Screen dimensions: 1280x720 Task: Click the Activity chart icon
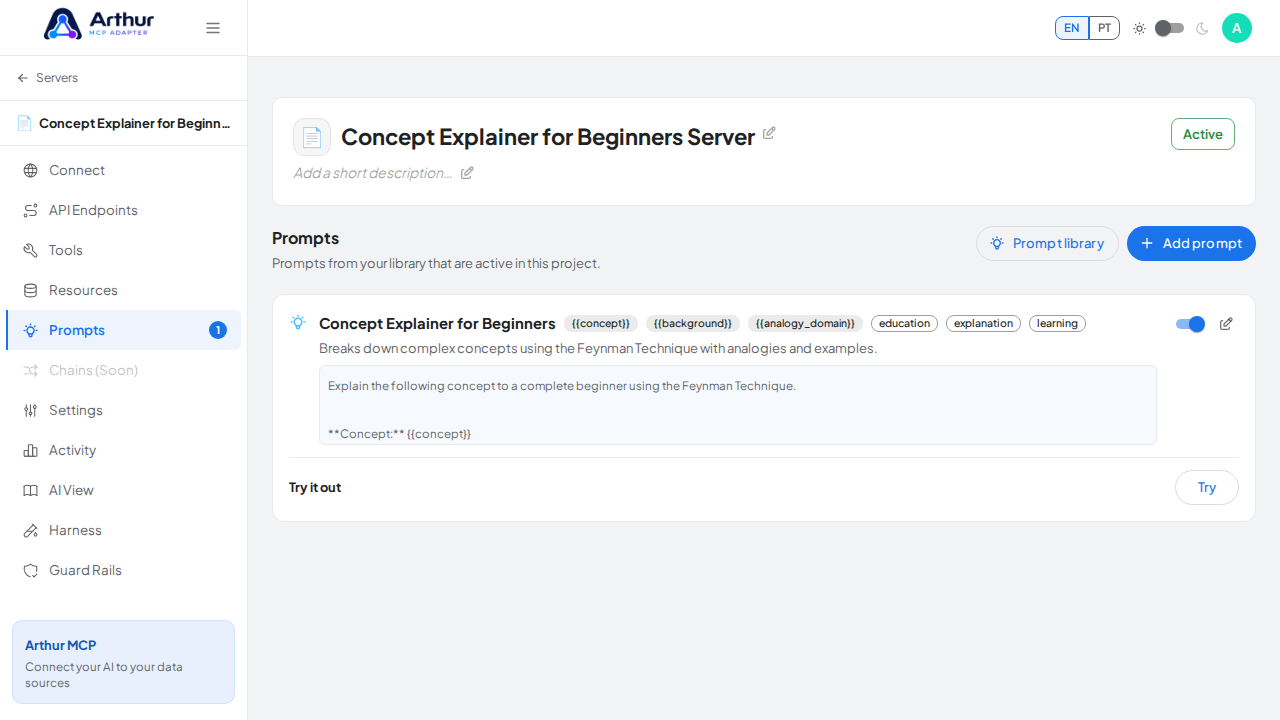click(x=30, y=450)
